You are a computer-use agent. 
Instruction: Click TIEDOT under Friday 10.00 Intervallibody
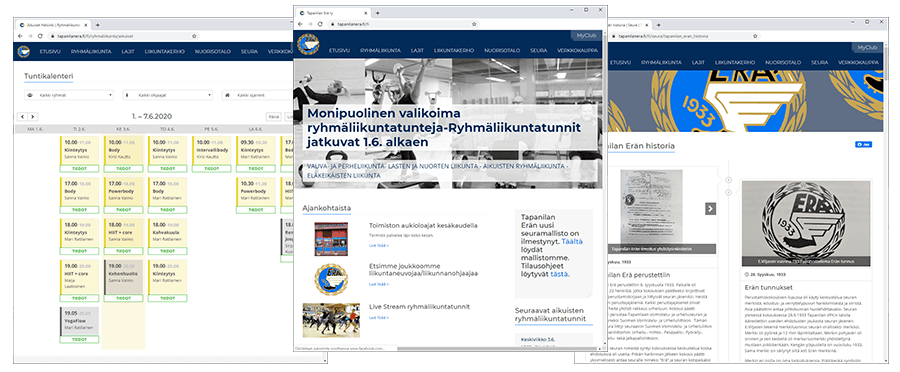pos(212,168)
